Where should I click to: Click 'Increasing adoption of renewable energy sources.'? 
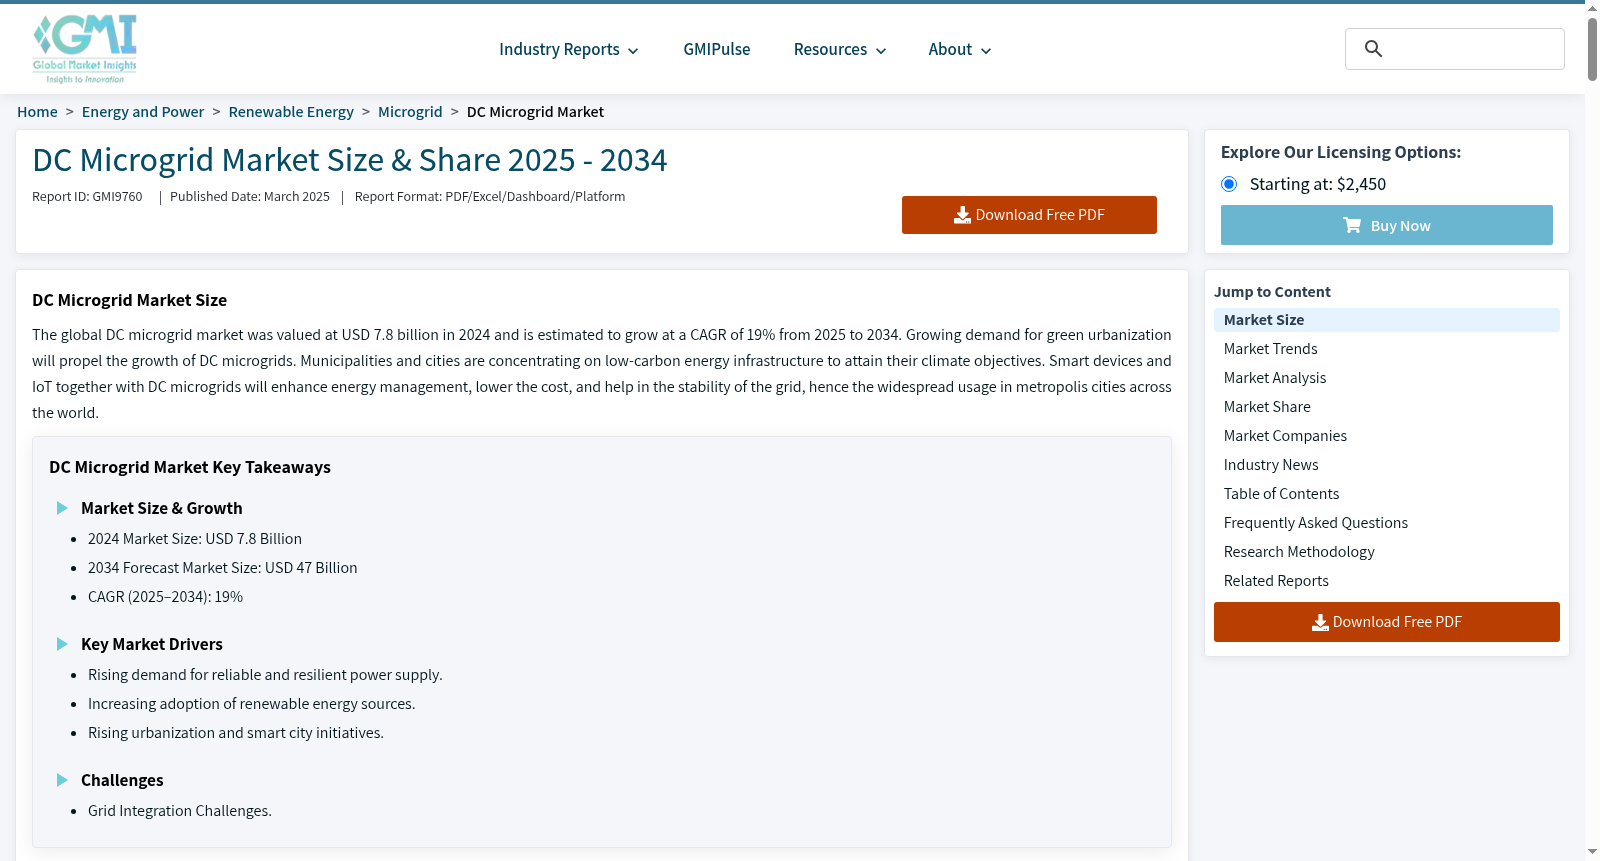[252, 704]
